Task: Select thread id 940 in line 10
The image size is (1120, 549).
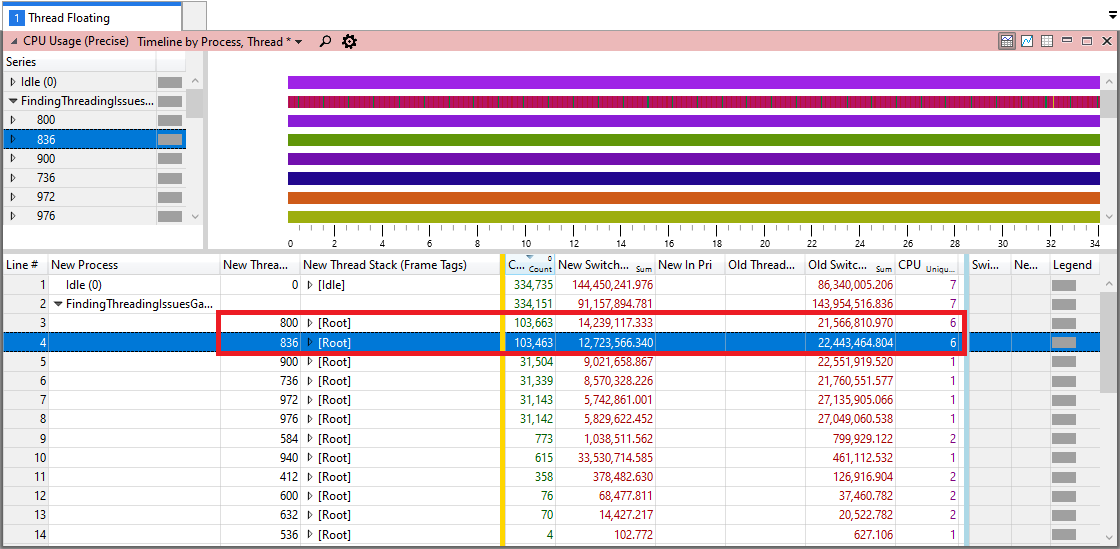Action: coord(288,458)
